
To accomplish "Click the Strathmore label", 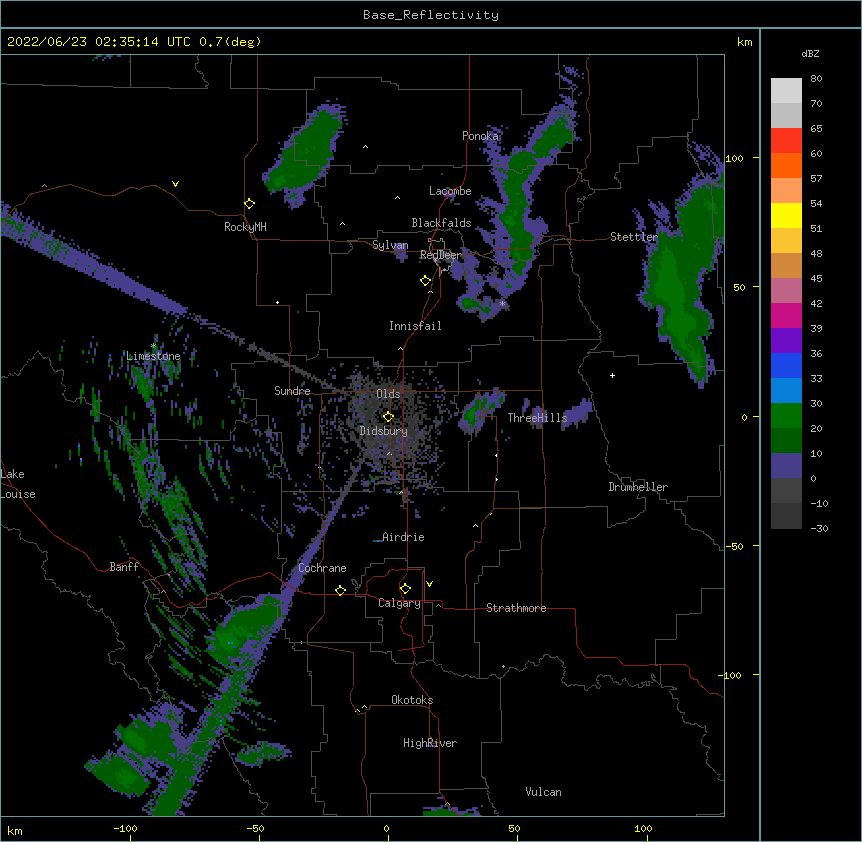I will tap(516, 608).
